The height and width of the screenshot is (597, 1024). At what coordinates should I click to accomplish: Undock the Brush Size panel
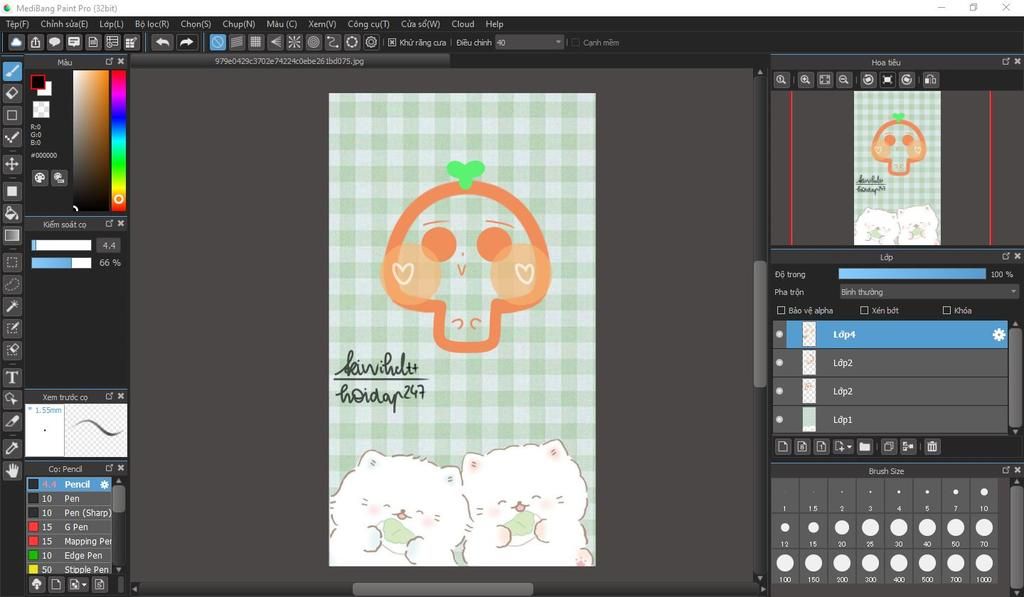tap(1006, 470)
